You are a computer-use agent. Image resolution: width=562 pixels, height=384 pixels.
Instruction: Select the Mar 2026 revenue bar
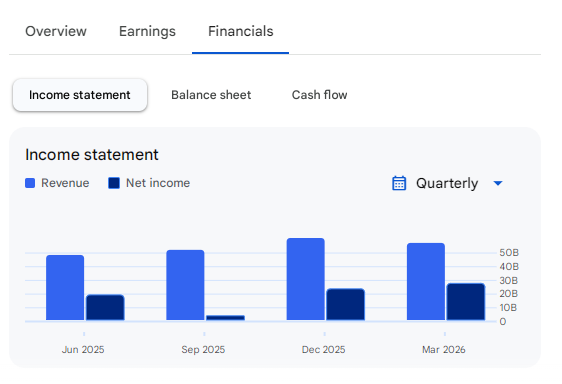pyautogui.click(x=426, y=281)
